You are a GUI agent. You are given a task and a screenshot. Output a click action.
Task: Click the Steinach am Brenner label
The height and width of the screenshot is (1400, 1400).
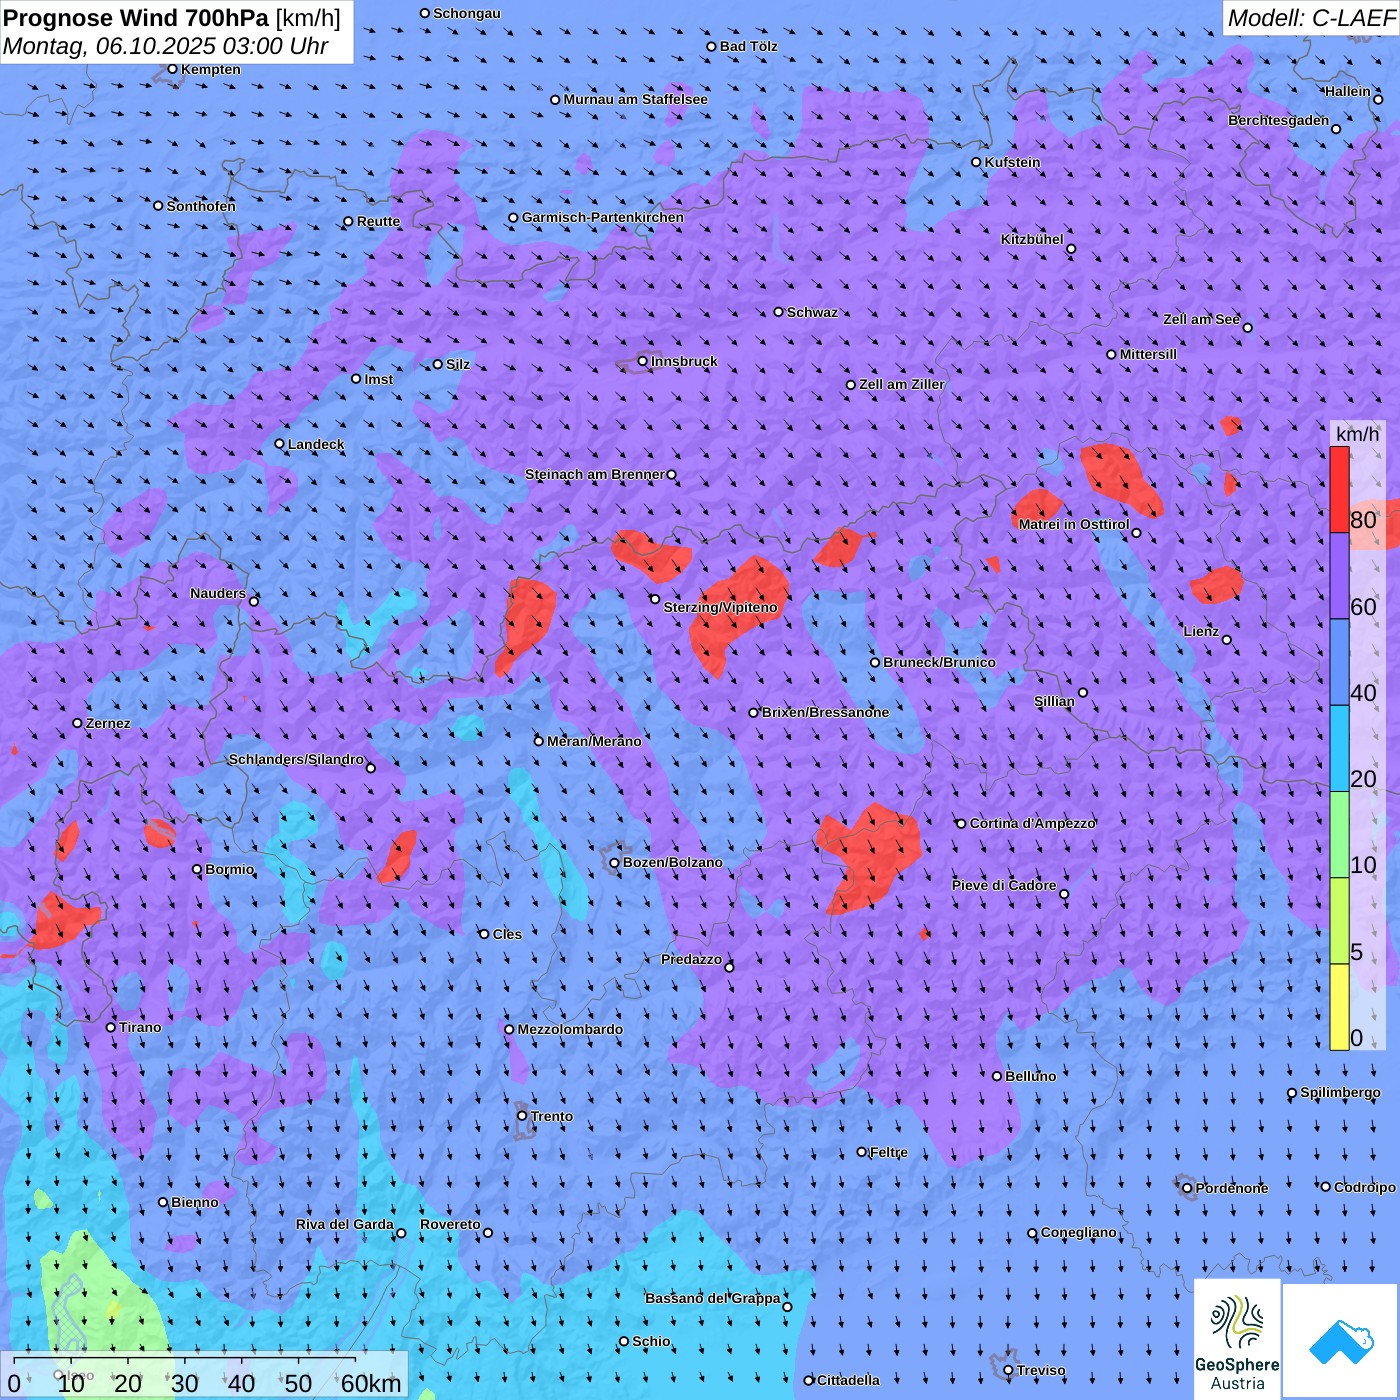point(595,474)
